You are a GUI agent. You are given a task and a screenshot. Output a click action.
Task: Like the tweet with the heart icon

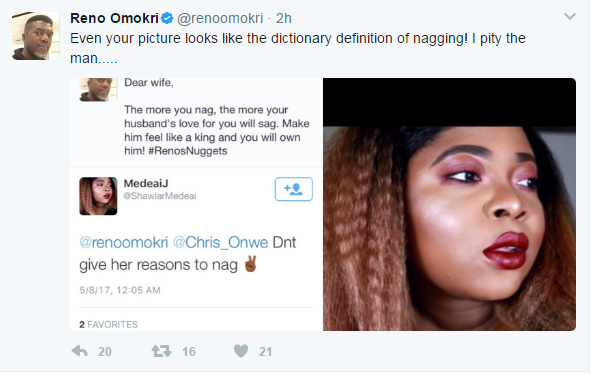point(241,351)
